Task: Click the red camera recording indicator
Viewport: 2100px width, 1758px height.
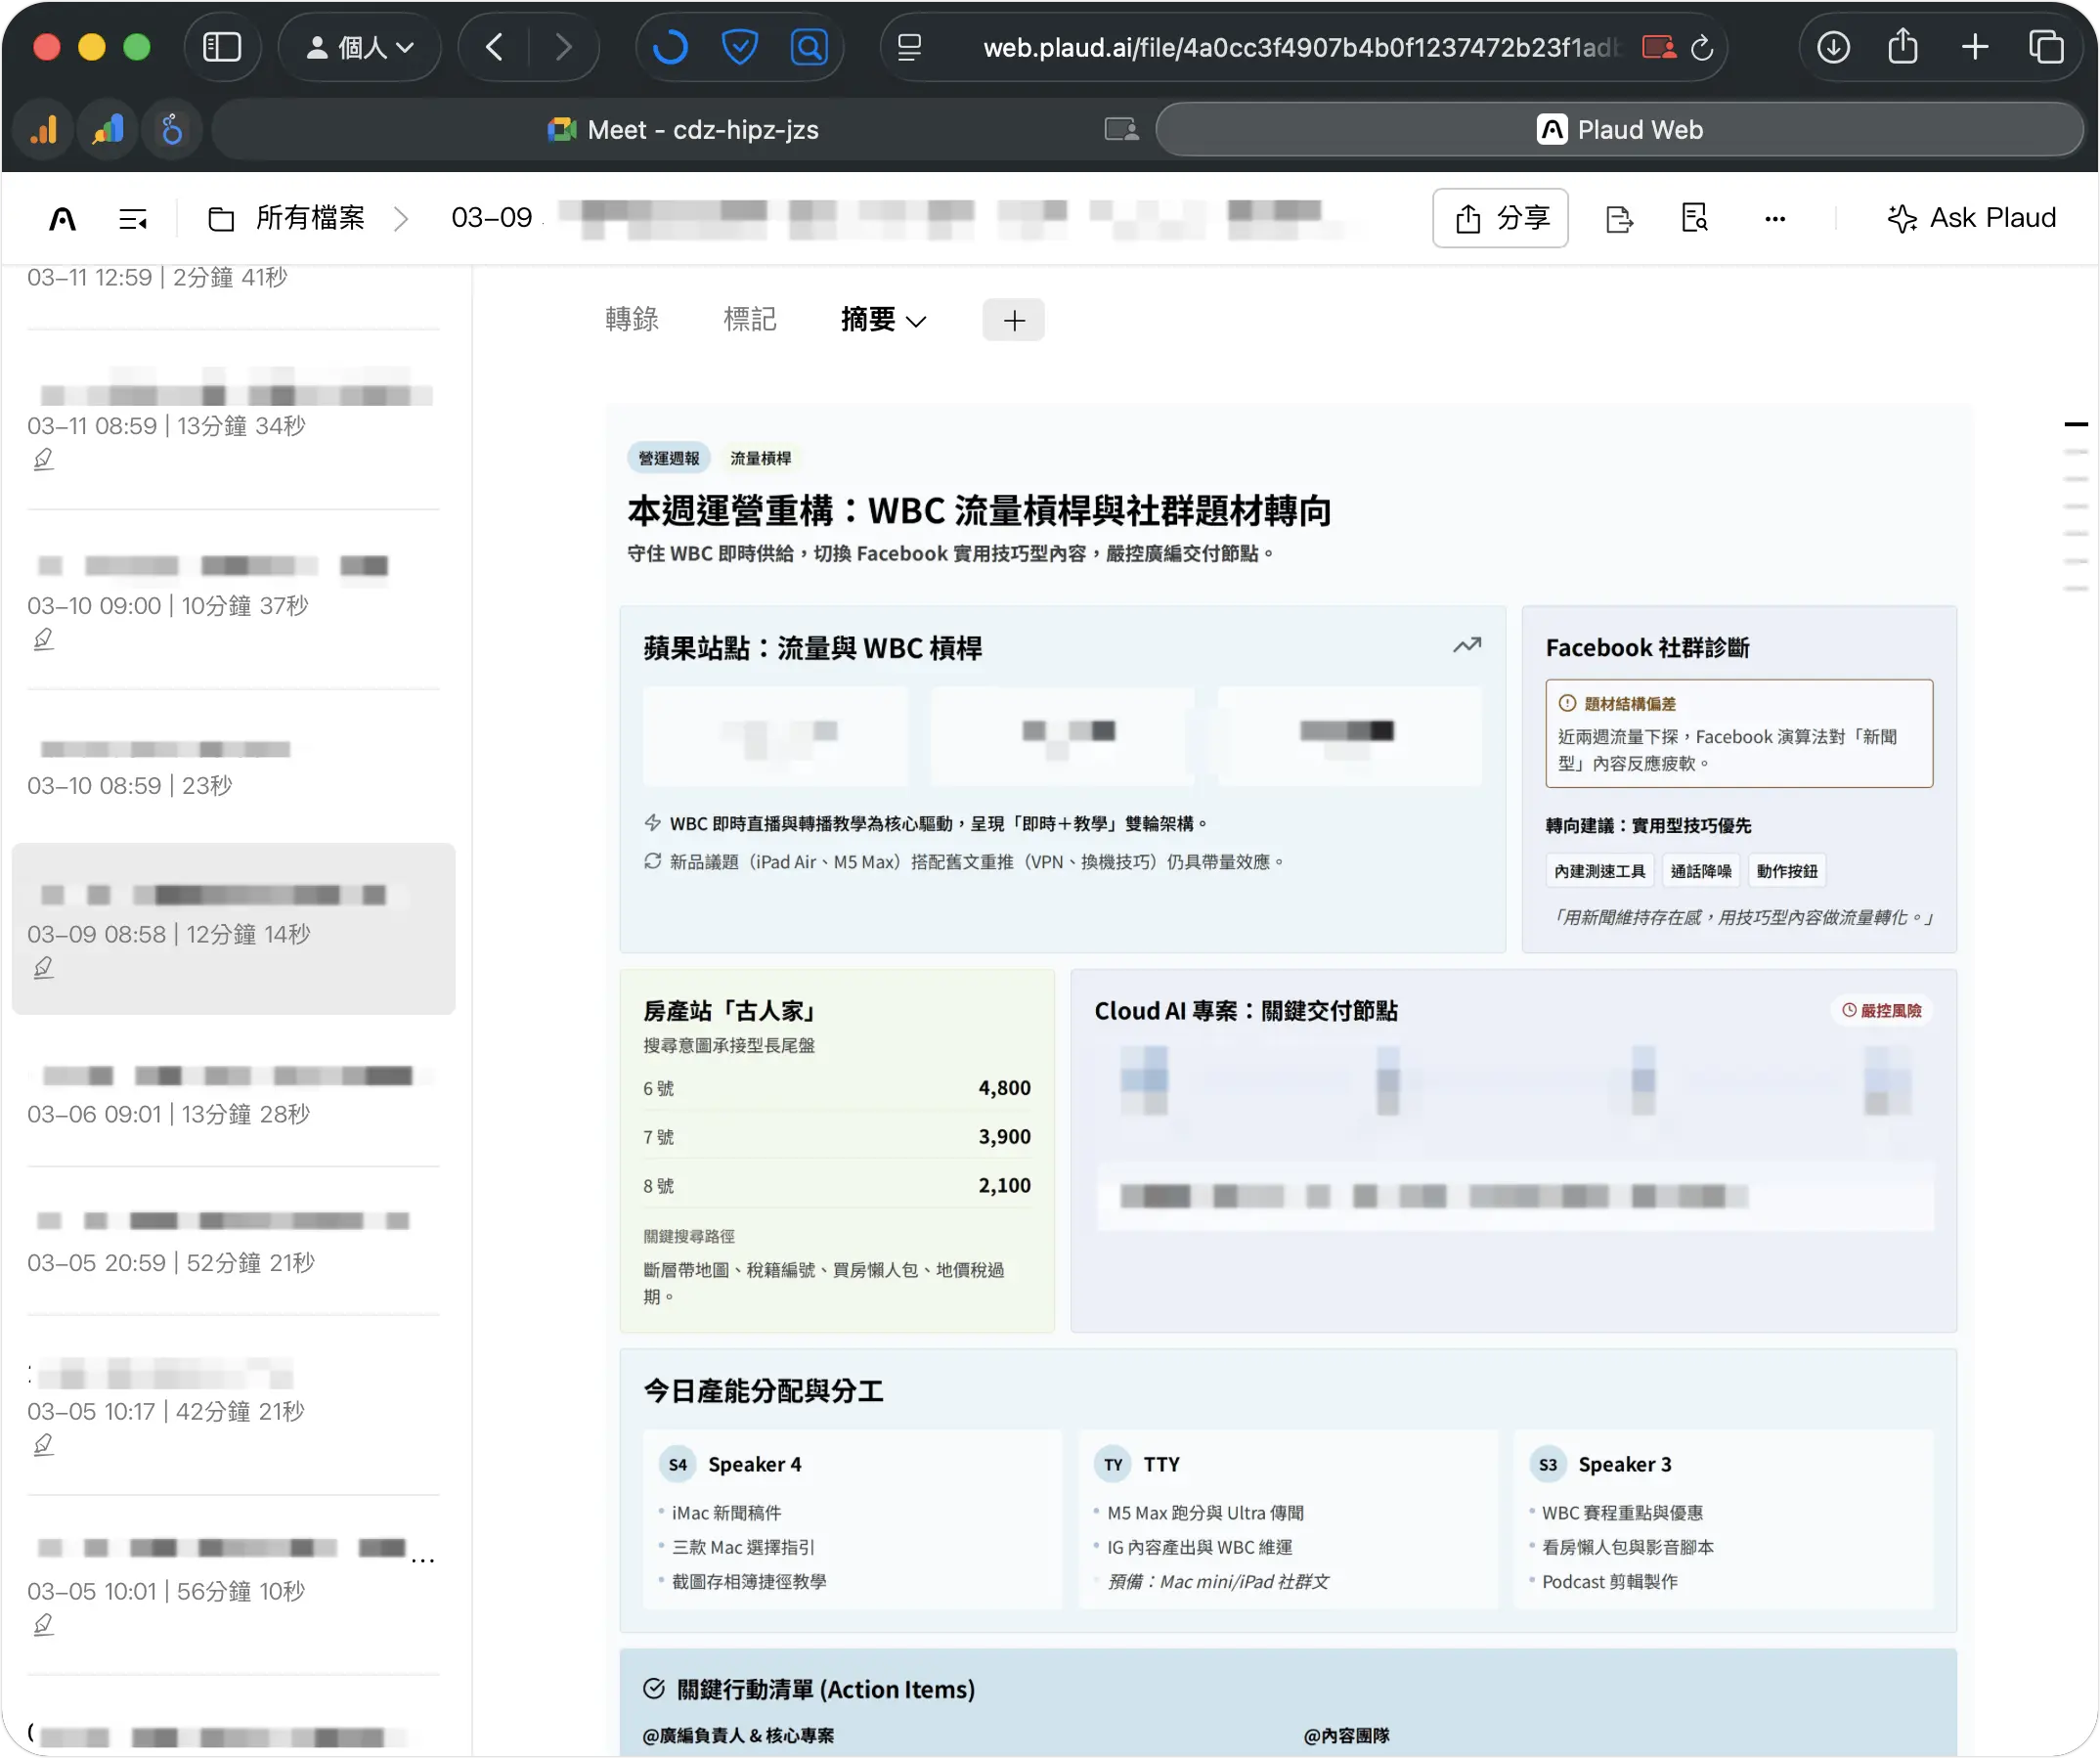Action: click(1659, 47)
